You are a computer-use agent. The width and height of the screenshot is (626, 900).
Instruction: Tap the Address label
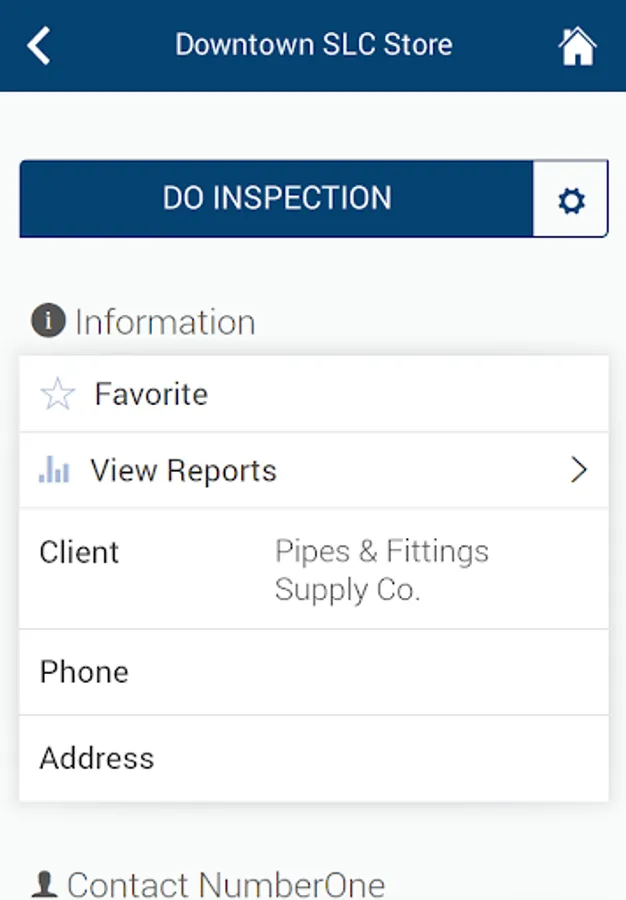click(x=97, y=758)
